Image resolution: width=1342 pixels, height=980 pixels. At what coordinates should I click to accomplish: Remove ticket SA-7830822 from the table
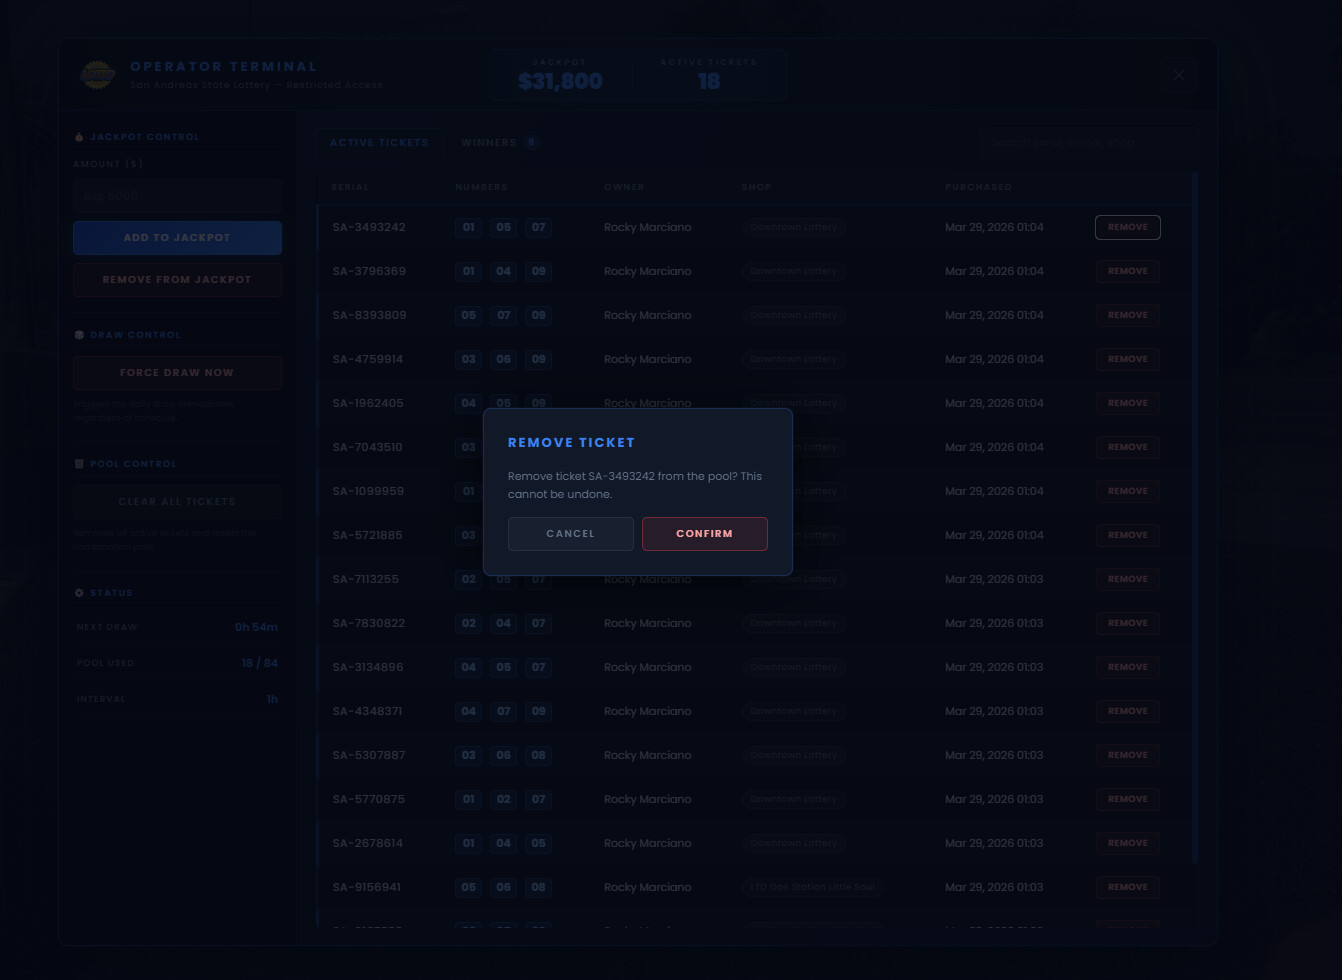click(x=1128, y=623)
